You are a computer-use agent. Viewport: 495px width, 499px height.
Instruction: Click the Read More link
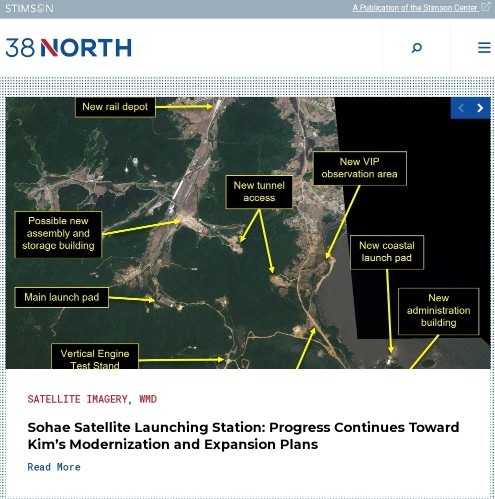point(54,467)
